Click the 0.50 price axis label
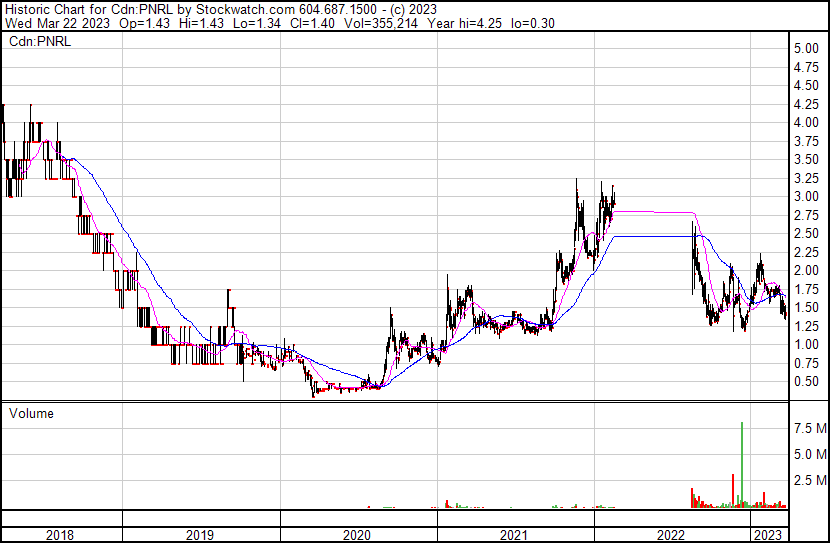Viewport: 830px width, 543px height. [806, 382]
